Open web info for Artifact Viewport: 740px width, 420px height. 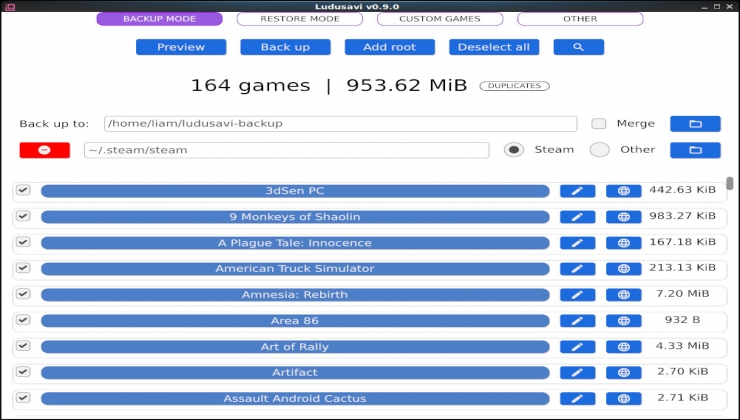point(623,372)
